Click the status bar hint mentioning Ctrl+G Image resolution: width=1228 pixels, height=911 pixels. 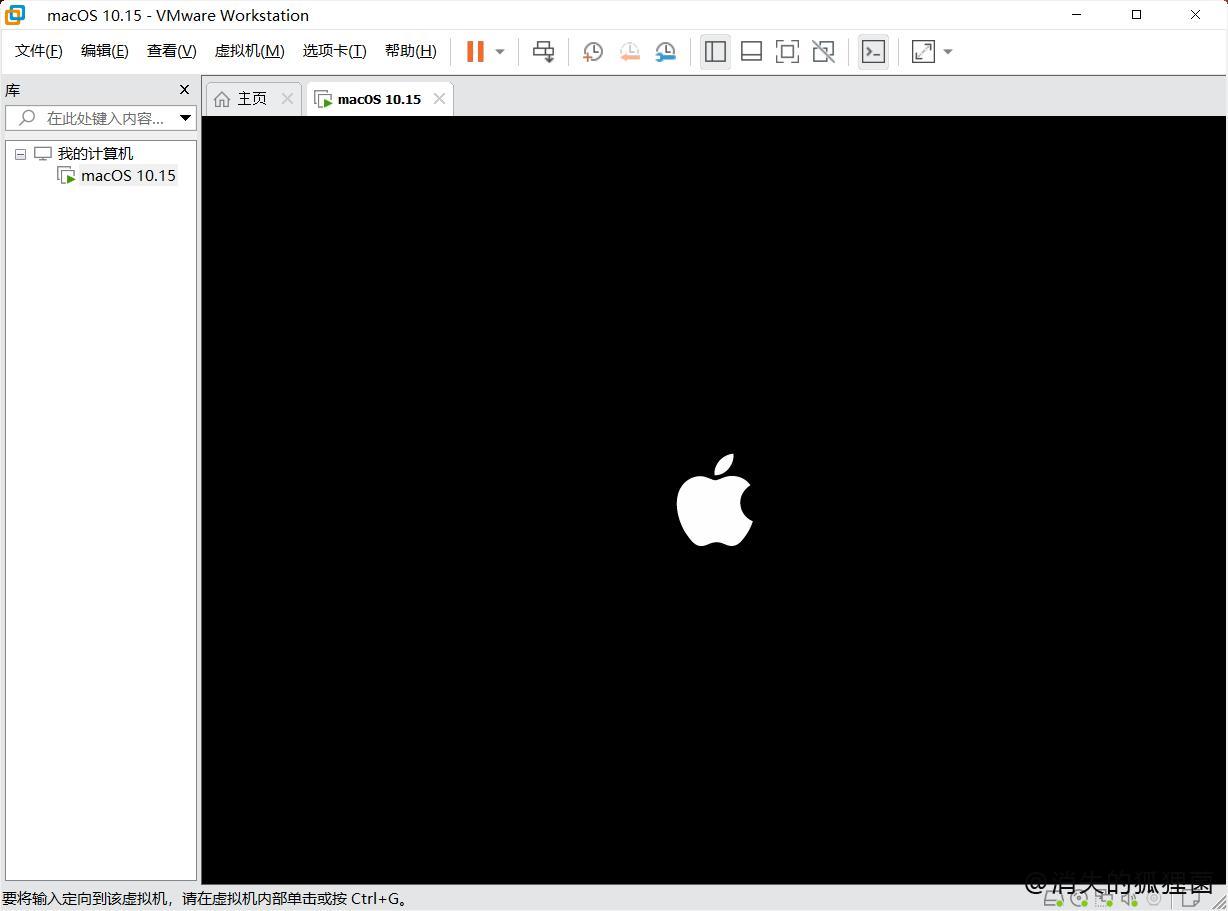tap(205, 899)
